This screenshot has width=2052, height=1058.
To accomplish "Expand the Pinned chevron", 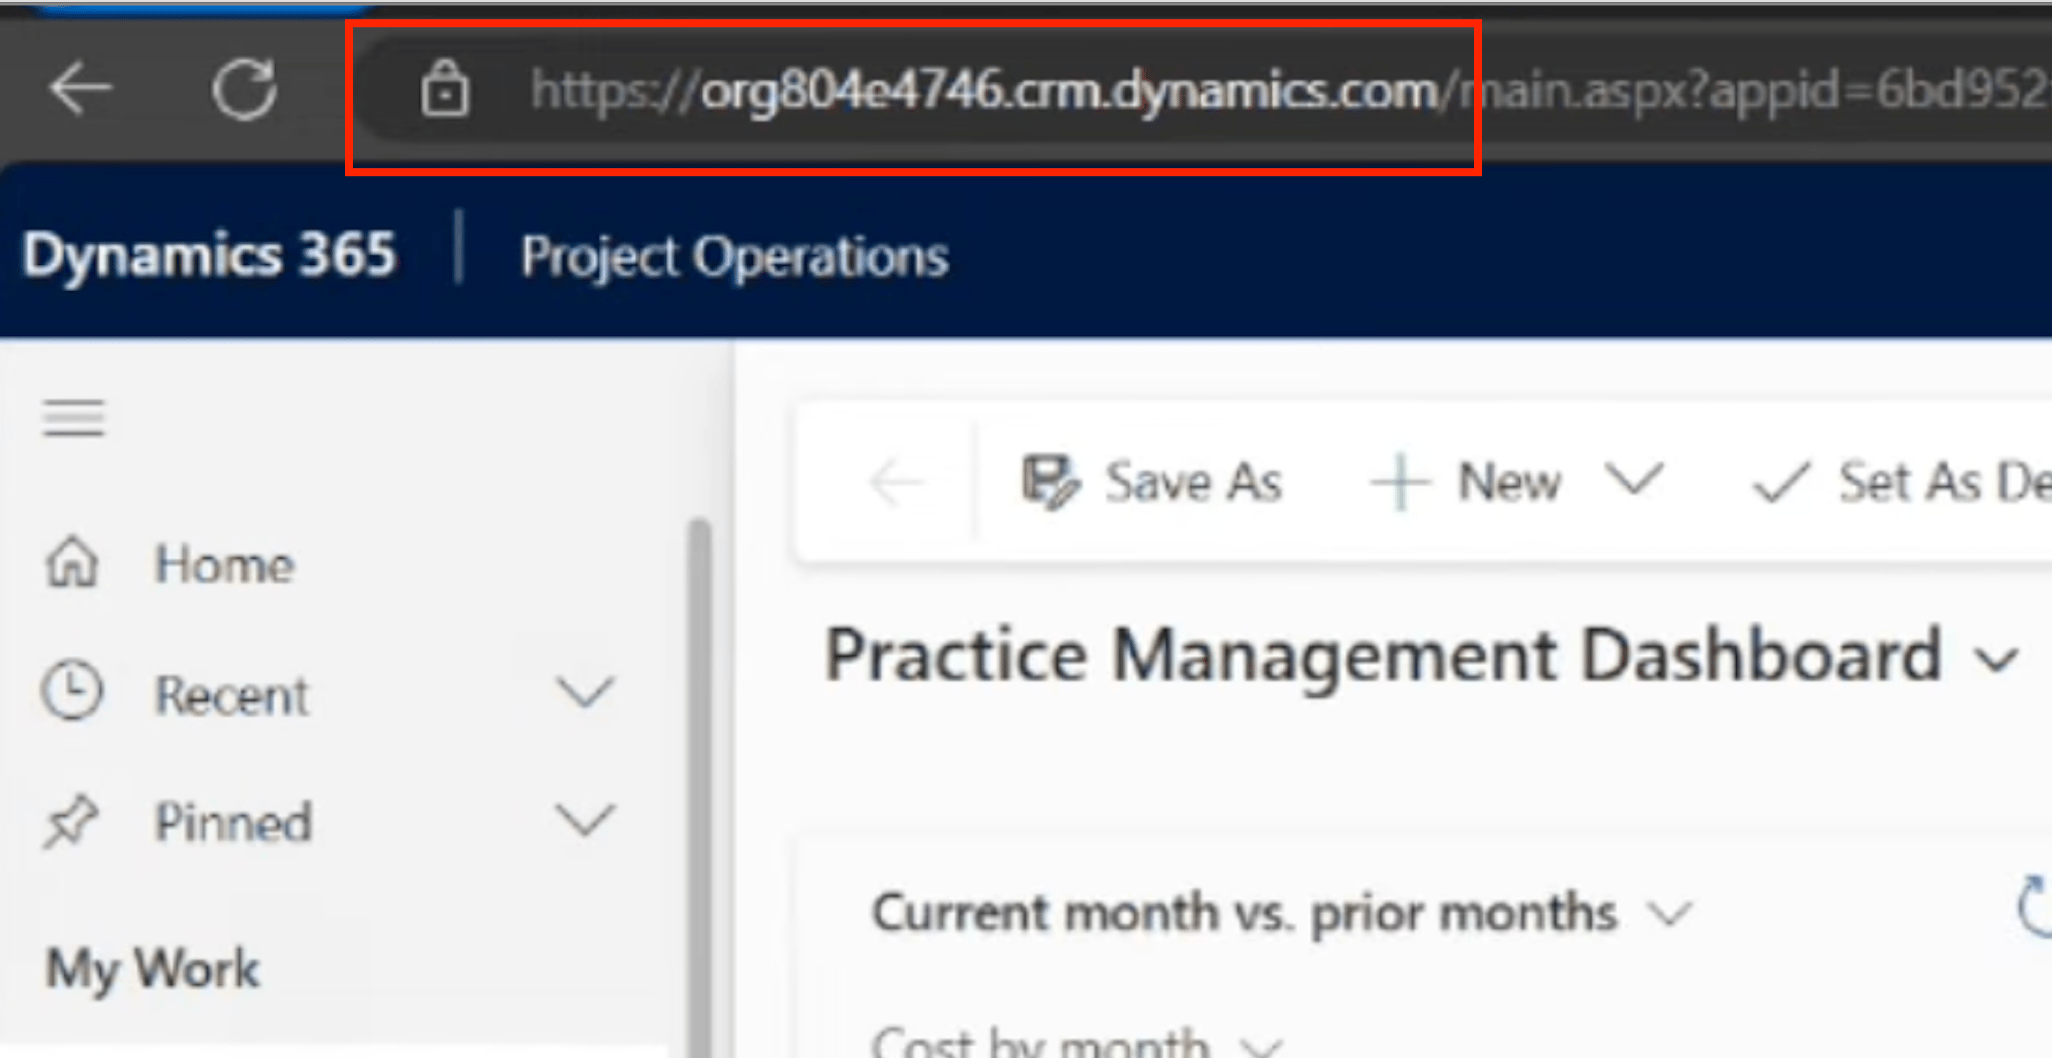I will [585, 819].
